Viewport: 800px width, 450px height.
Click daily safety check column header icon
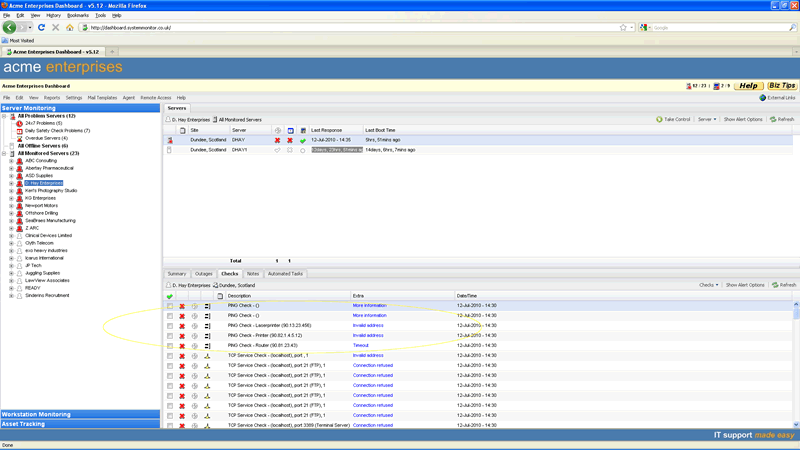coord(290,131)
